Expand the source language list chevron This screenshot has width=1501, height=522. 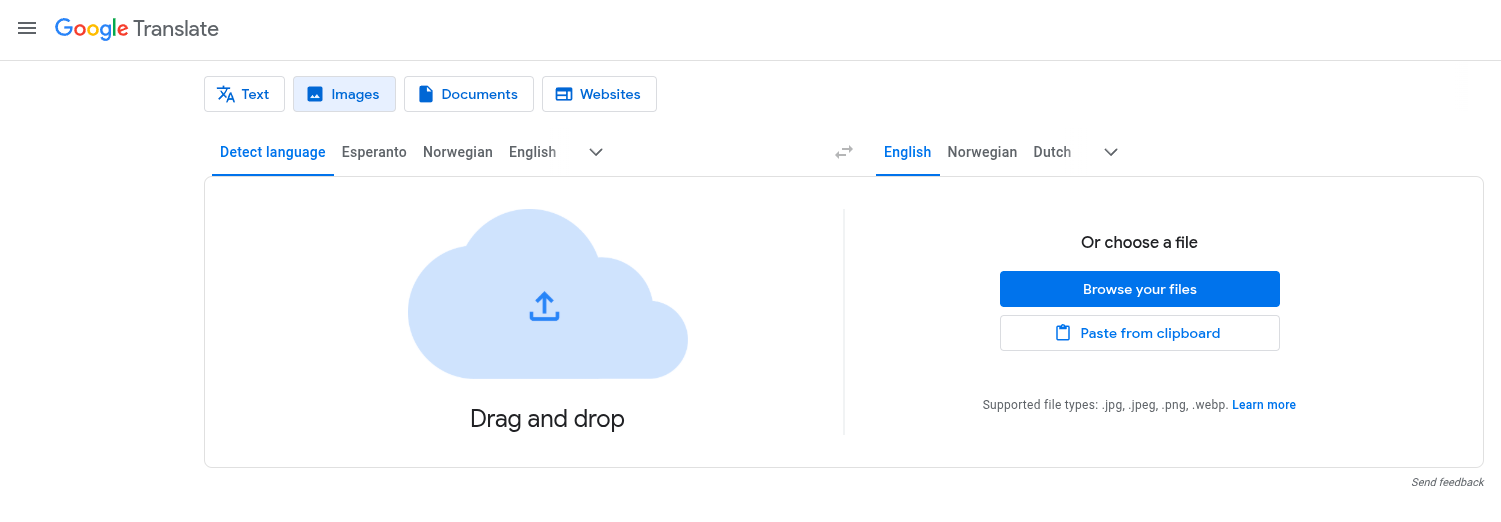[x=596, y=152]
